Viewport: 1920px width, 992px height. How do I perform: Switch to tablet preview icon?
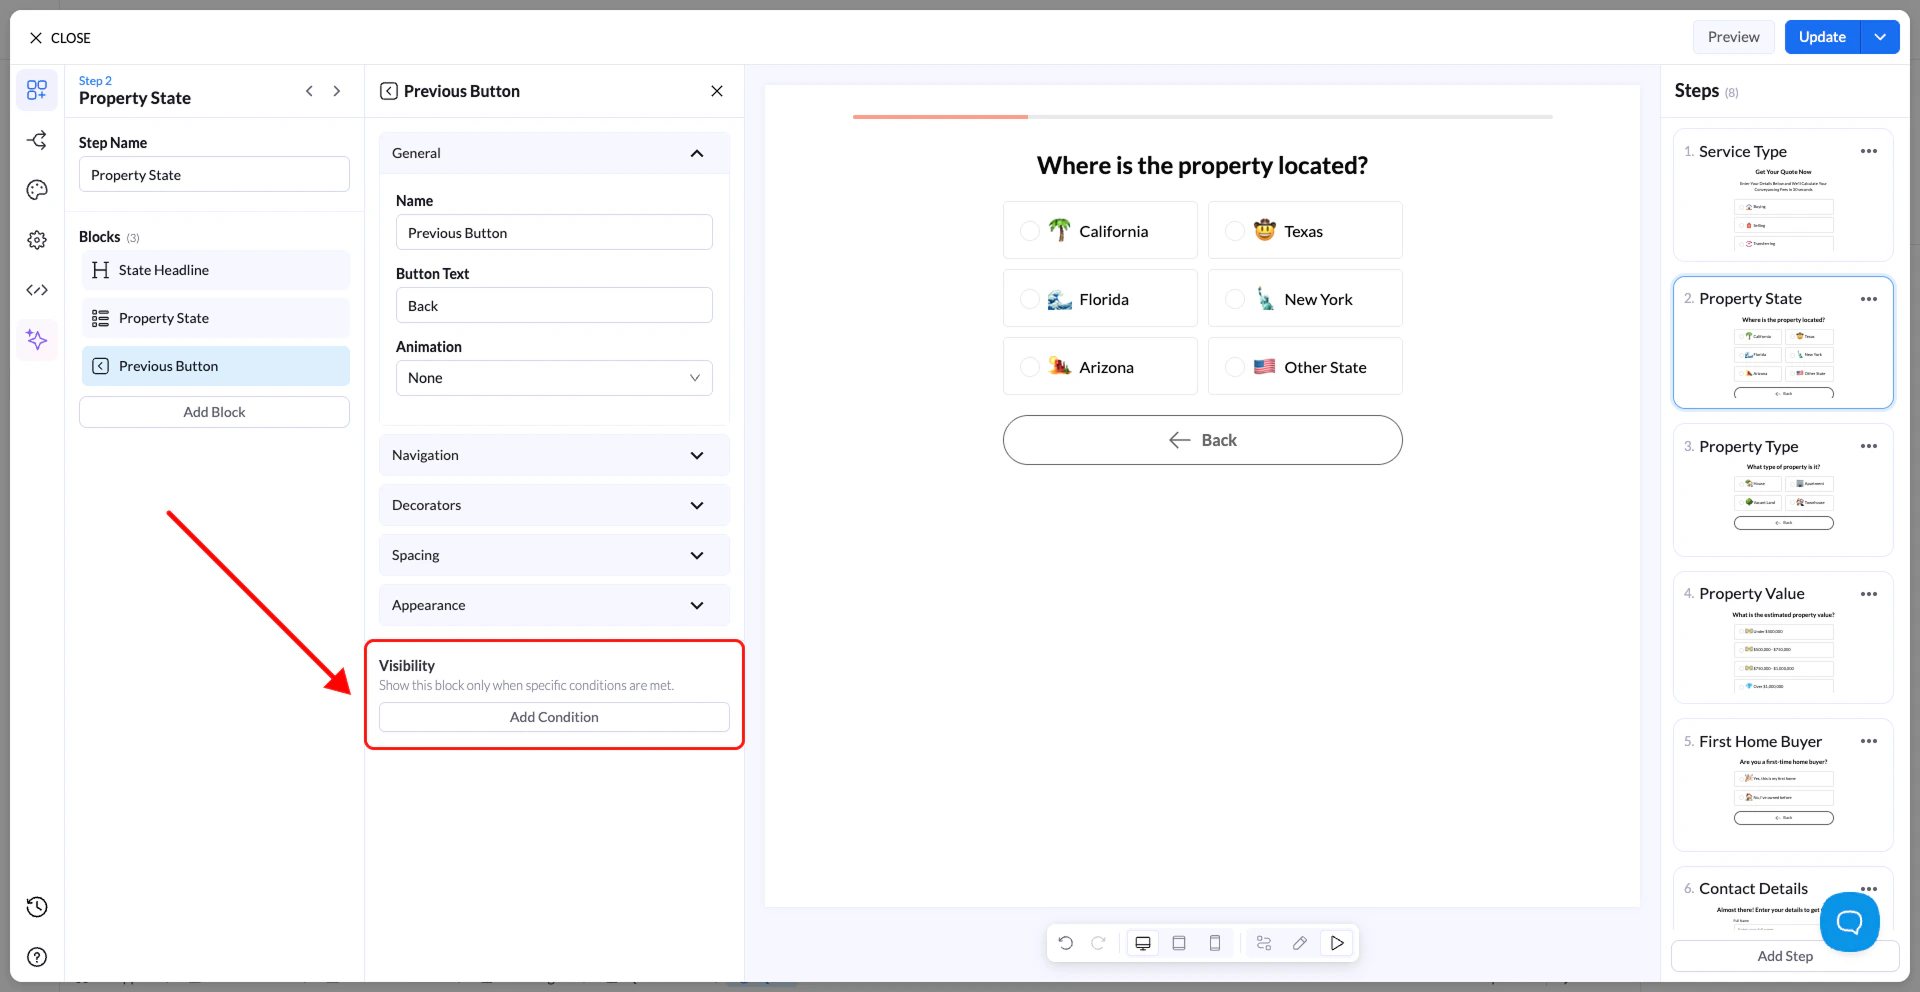(x=1179, y=943)
